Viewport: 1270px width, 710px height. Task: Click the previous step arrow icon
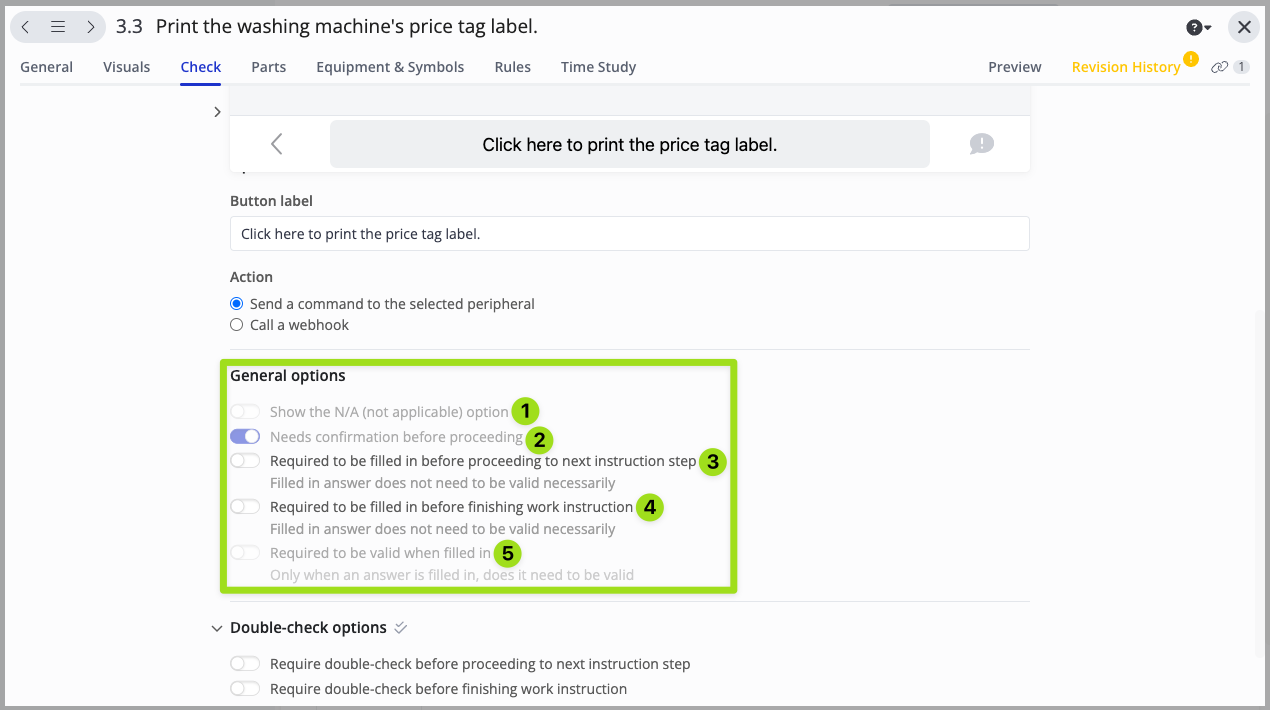[x=26, y=27]
